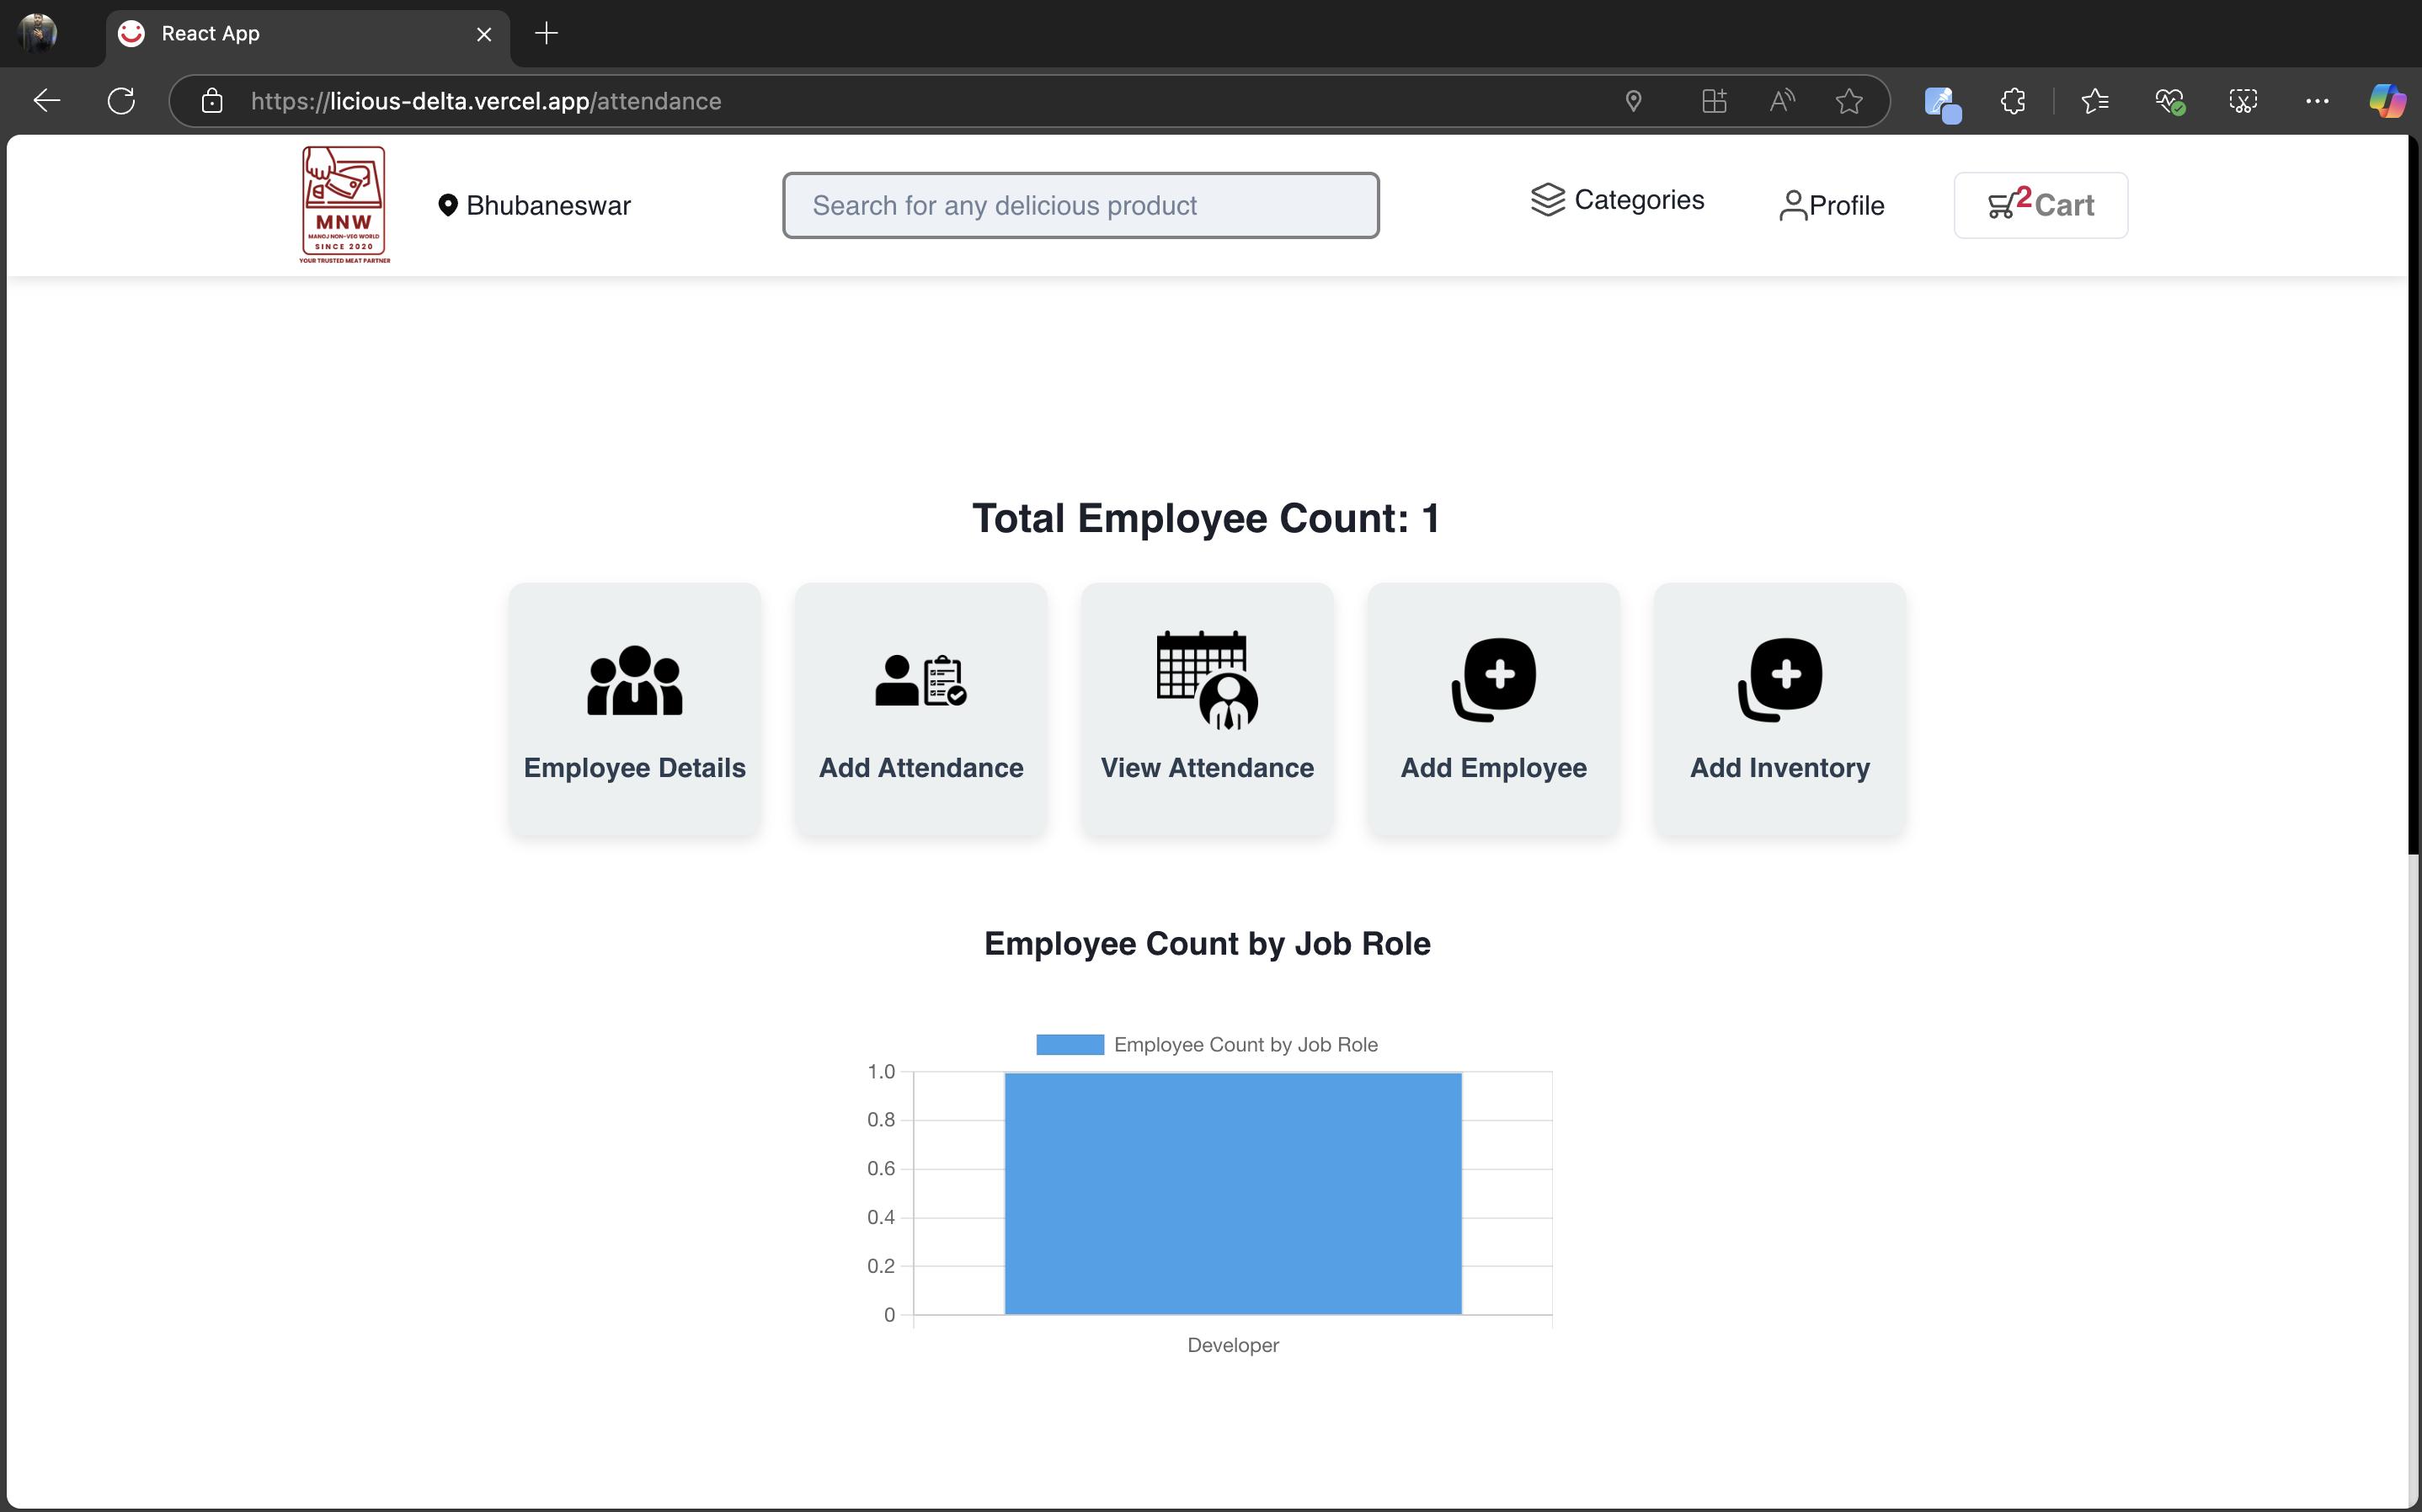The width and height of the screenshot is (2422, 1512).
Task: Reload the page with refresh button
Action: [x=121, y=101]
